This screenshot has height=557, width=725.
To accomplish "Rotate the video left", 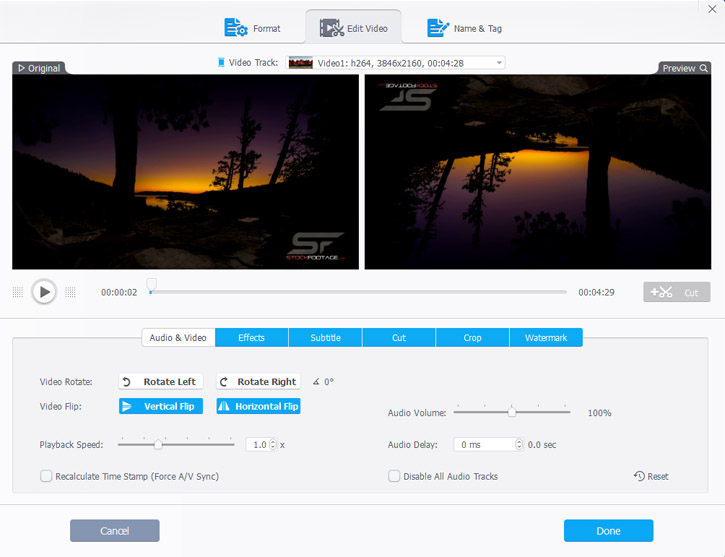I will pyautogui.click(x=161, y=381).
